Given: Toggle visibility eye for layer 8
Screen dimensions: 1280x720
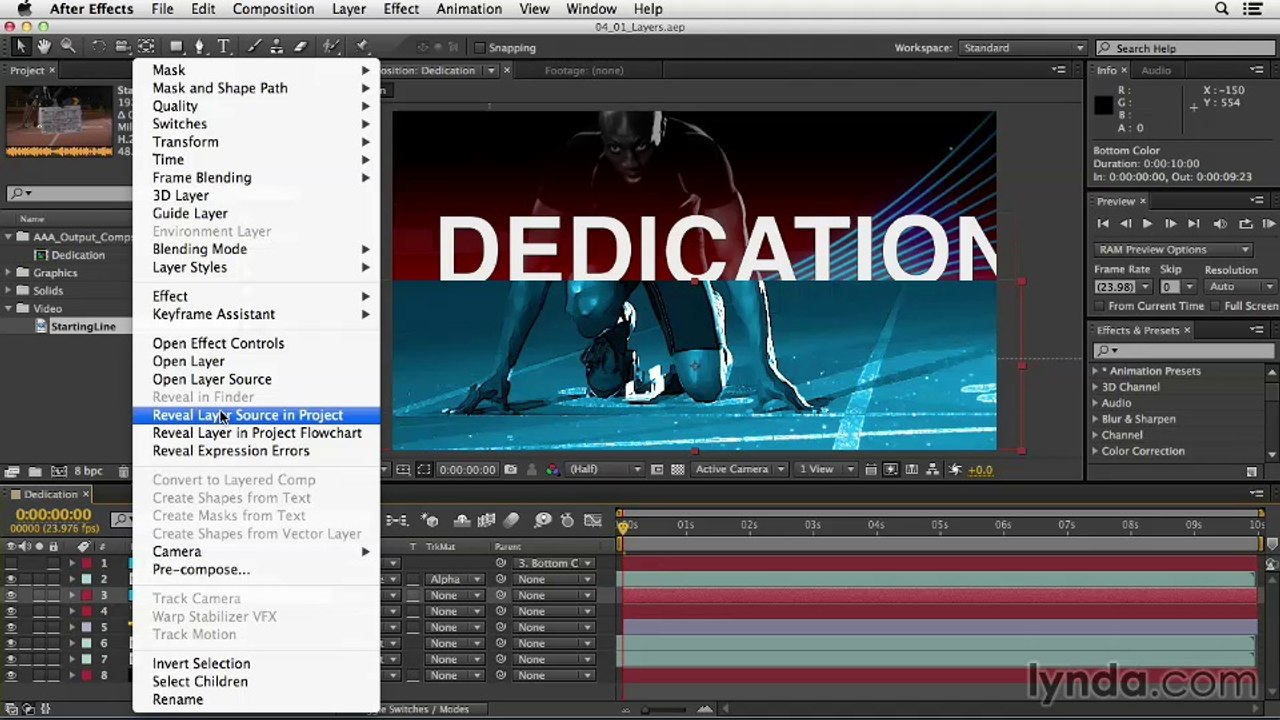Looking at the screenshot, I should click(11, 675).
